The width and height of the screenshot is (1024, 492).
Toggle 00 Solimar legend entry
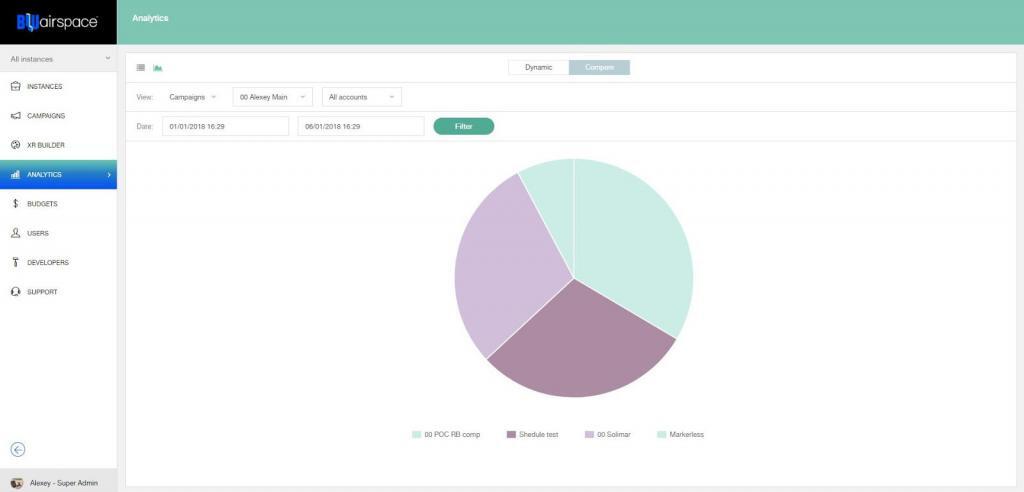point(609,434)
